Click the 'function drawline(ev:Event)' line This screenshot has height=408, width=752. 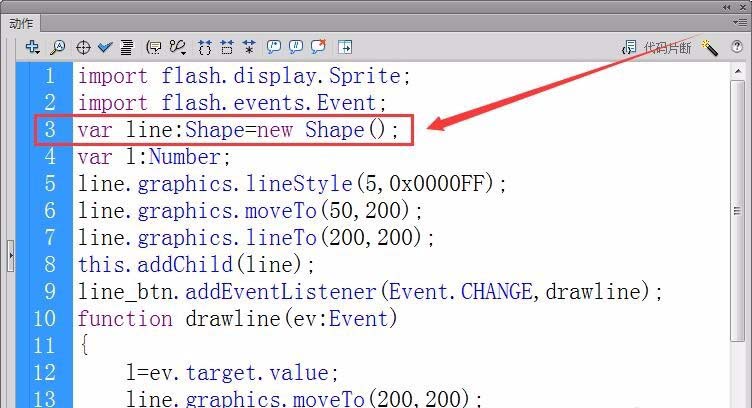click(x=238, y=318)
